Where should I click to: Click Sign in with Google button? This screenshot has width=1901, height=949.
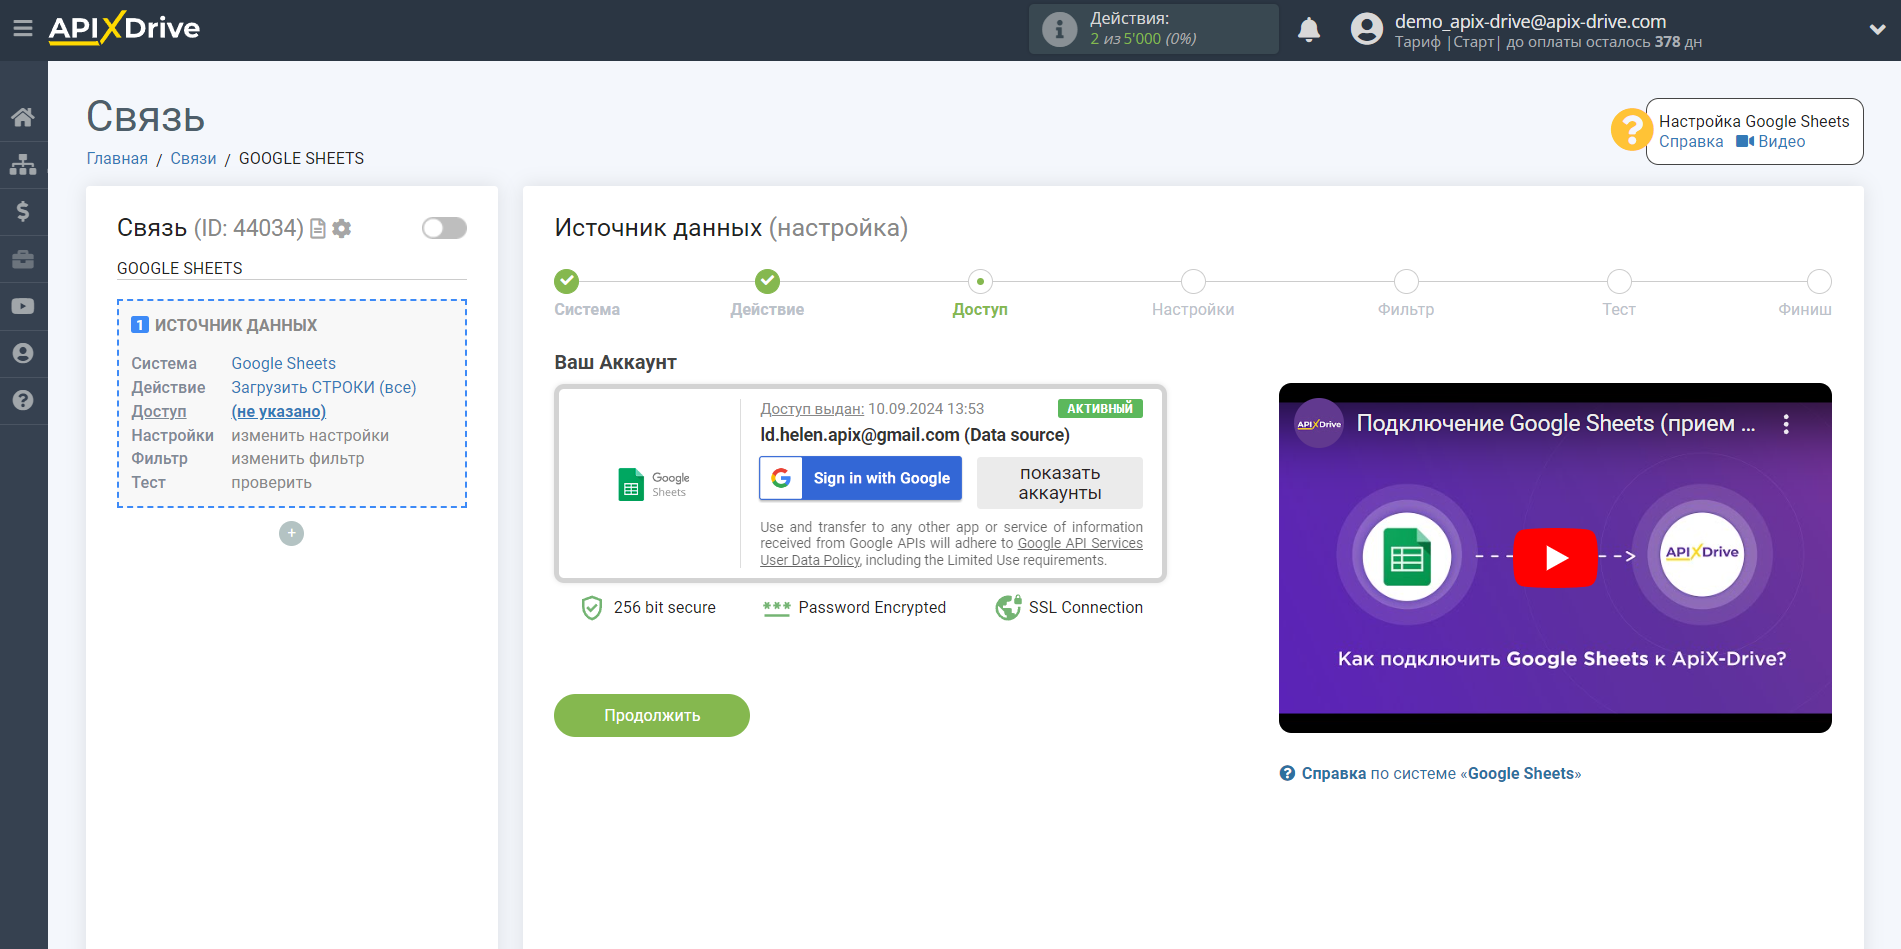pos(861,479)
